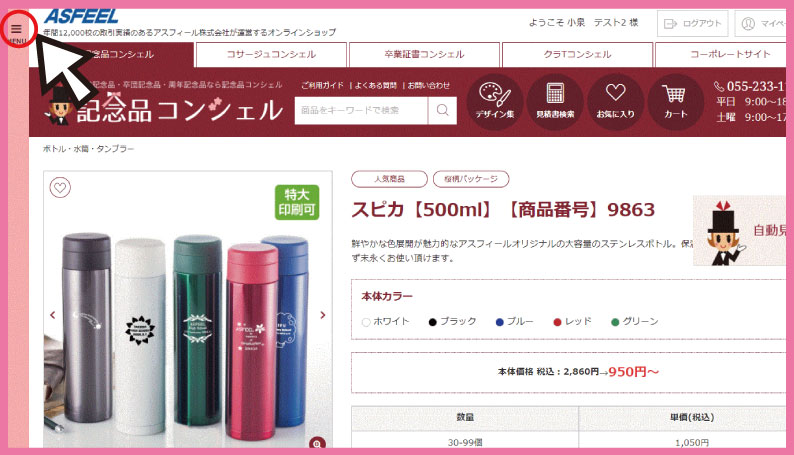Show next product image arrow
Viewport: 794px width, 455px height.
323,315
